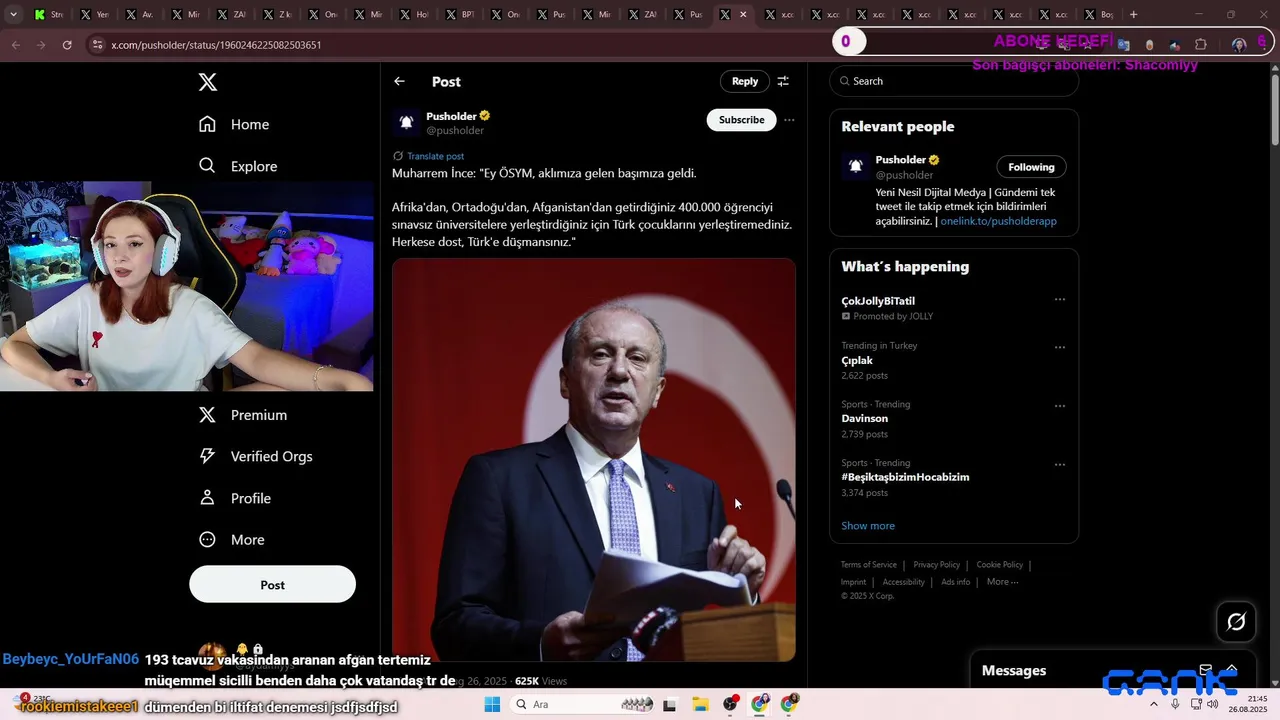Open File Explorer from the taskbar

click(700, 704)
